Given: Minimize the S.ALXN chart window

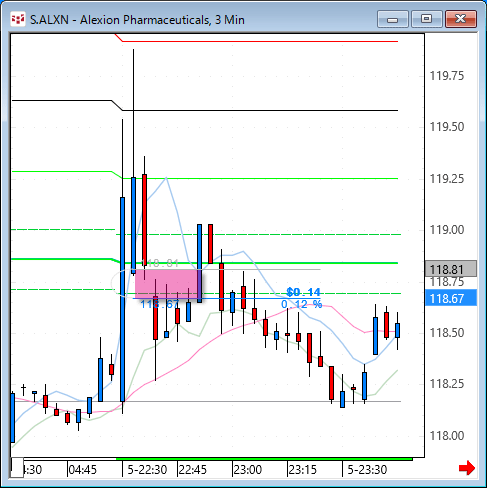Looking at the screenshot, I should pos(393,19).
